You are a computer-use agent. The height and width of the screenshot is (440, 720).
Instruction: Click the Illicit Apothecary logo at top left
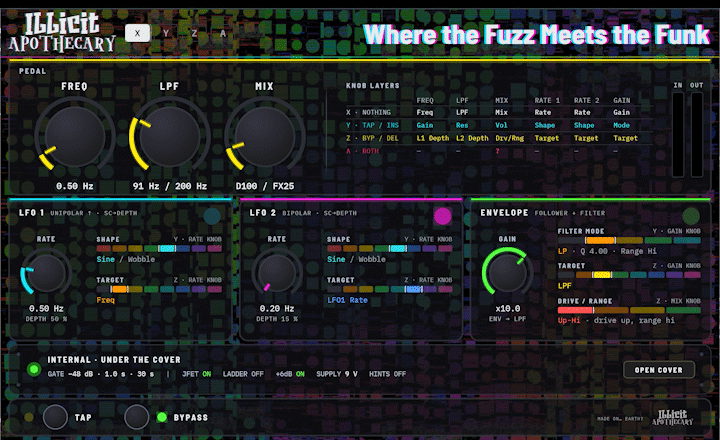(x=62, y=33)
